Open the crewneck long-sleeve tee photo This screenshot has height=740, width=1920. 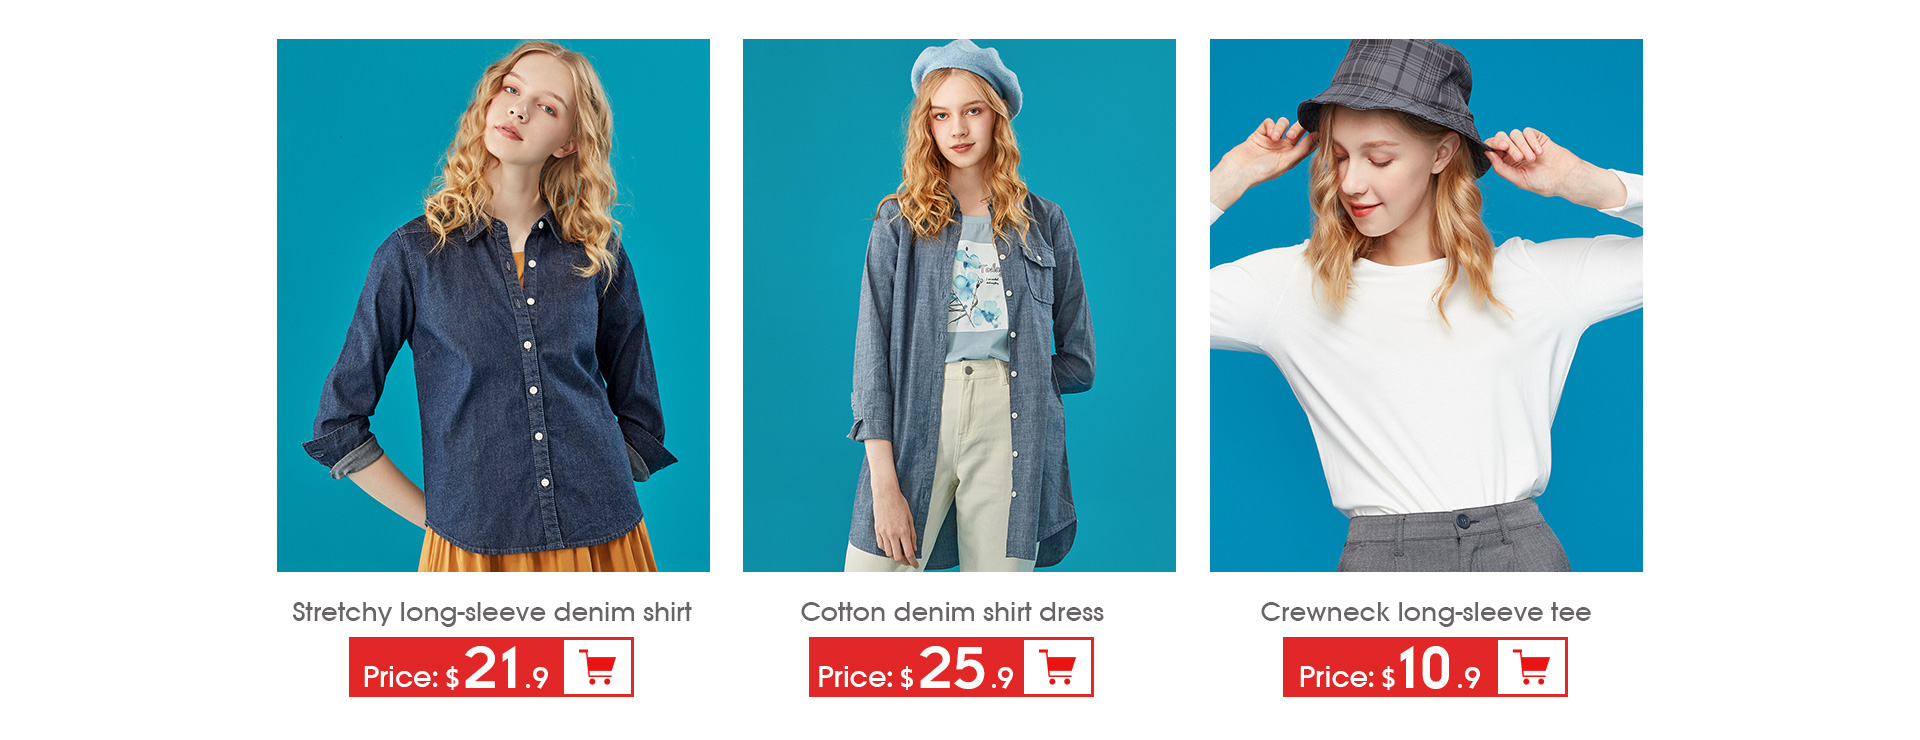click(1426, 305)
